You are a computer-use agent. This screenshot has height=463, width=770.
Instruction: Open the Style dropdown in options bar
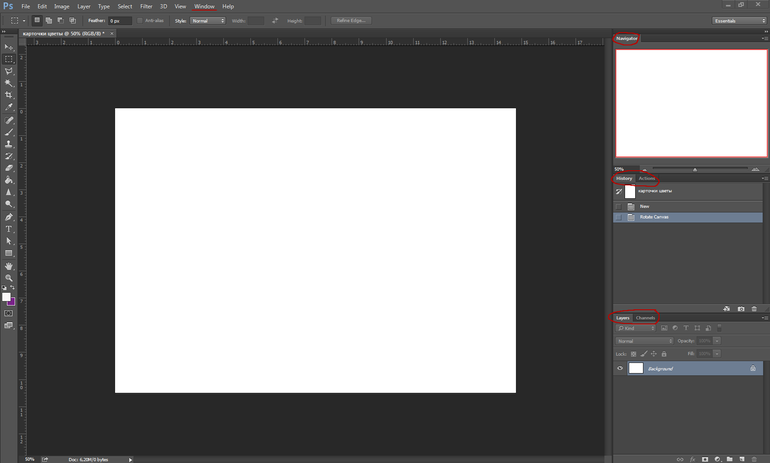point(208,20)
